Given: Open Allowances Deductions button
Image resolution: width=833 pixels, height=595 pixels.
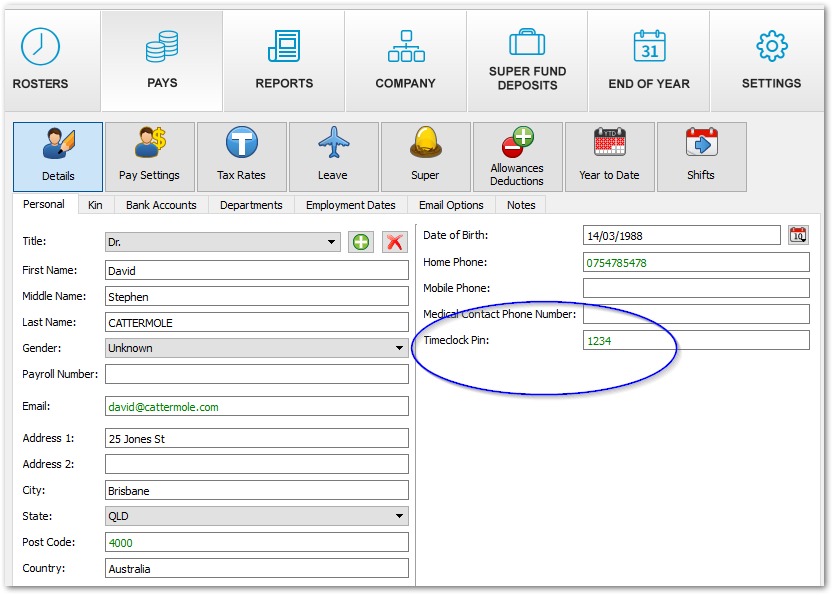Looking at the screenshot, I should [517, 157].
